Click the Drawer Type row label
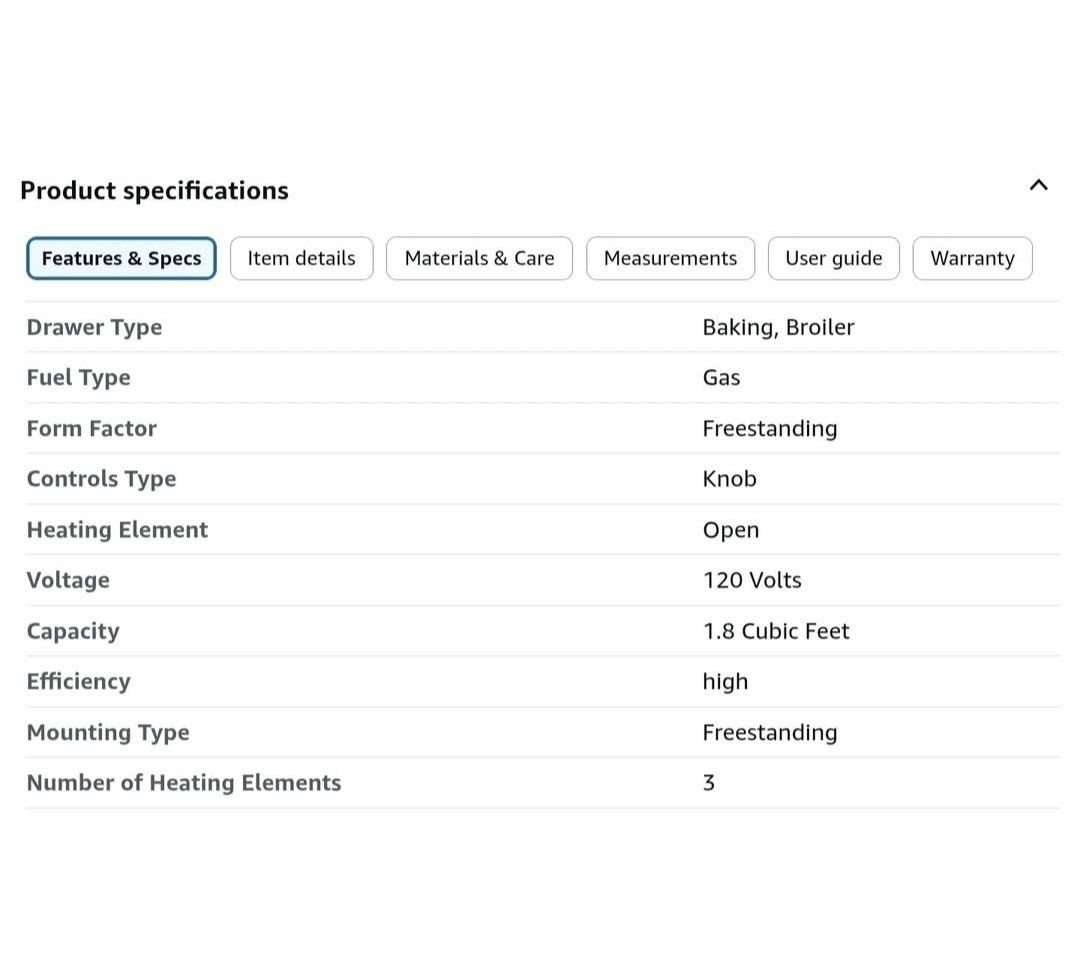 click(x=94, y=327)
